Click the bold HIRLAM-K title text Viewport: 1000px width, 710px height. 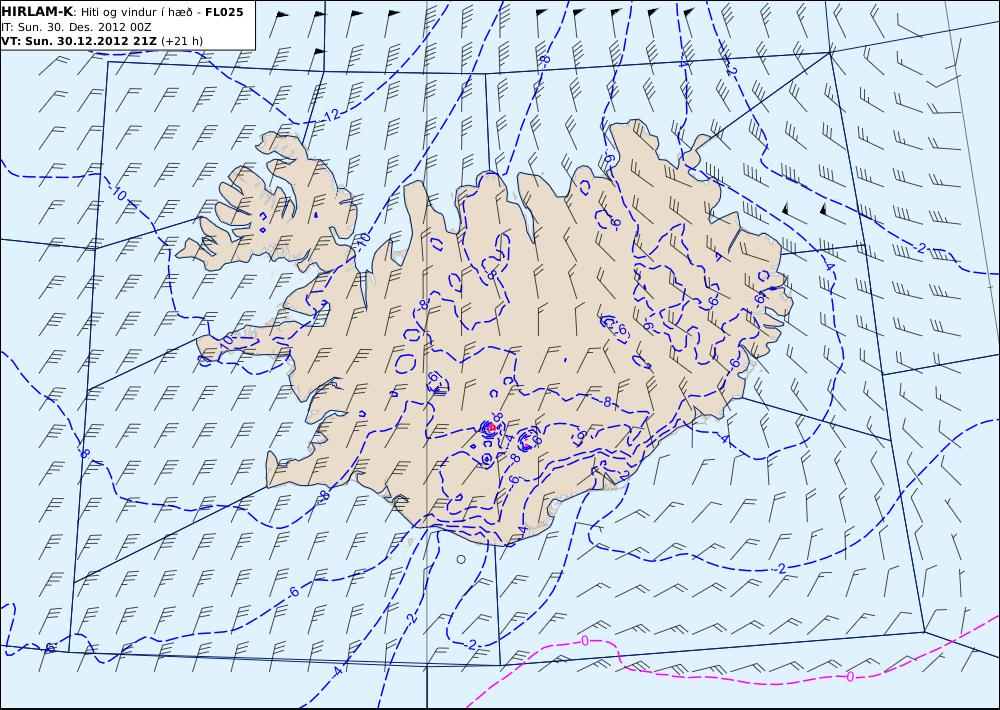coord(38,12)
